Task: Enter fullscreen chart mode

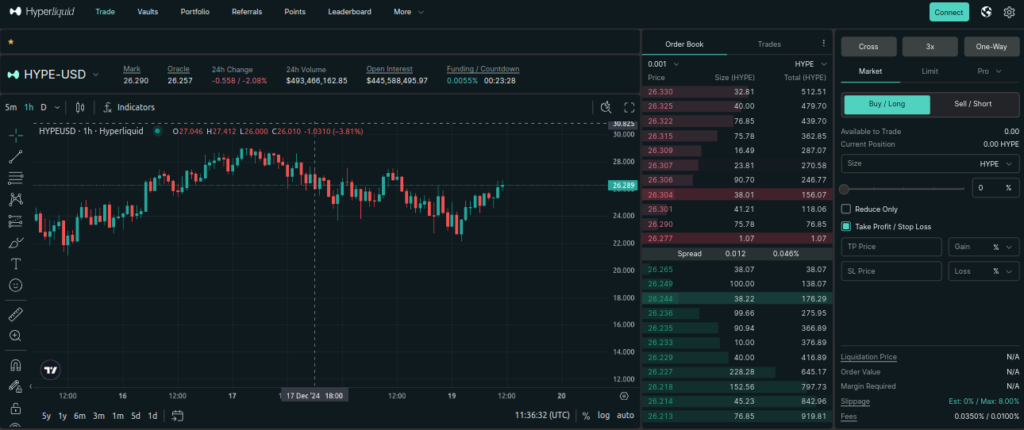Action: tap(629, 107)
